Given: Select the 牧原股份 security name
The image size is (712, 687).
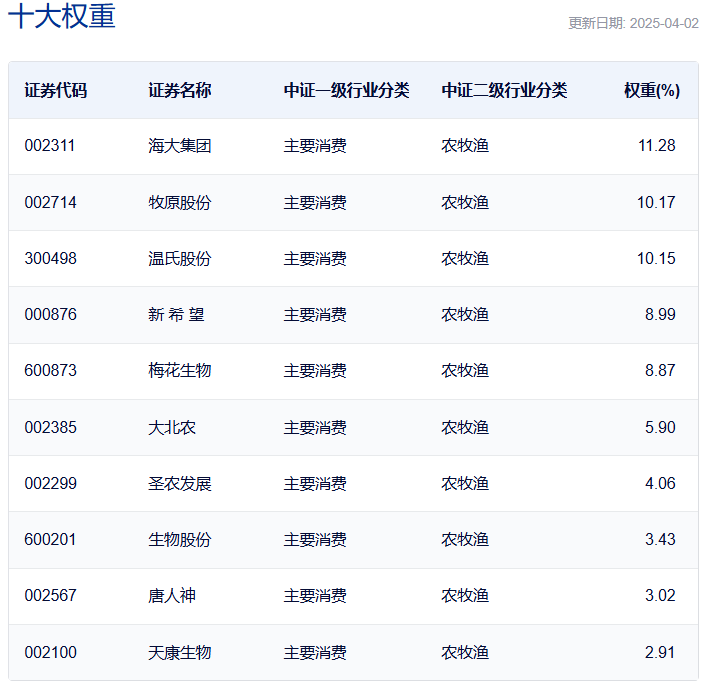Looking at the screenshot, I should 180,202.
